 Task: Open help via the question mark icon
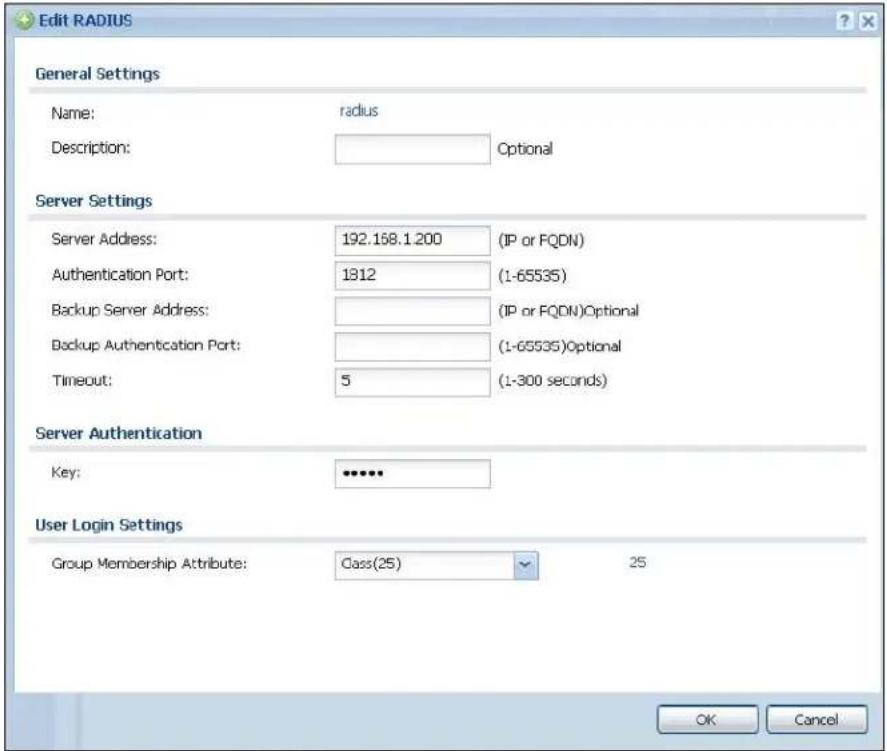click(x=845, y=21)
